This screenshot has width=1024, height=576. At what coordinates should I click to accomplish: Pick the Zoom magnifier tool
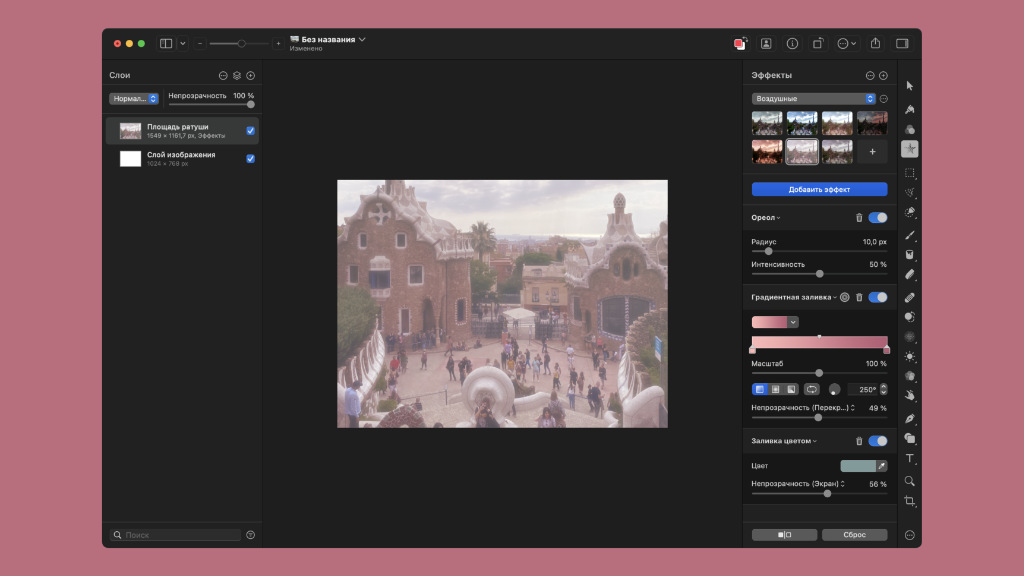coord(910,480)
